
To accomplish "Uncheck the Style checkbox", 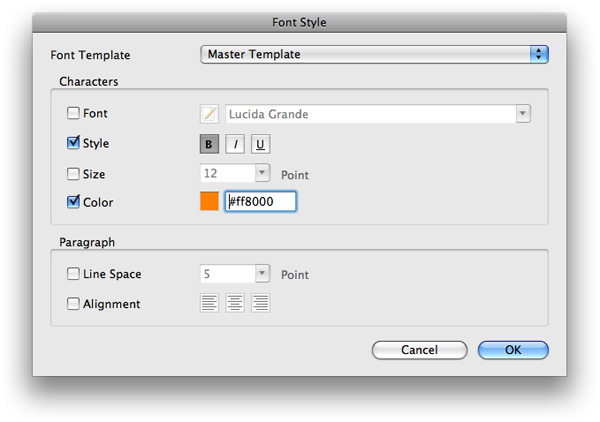I will [x=73, y=143].
